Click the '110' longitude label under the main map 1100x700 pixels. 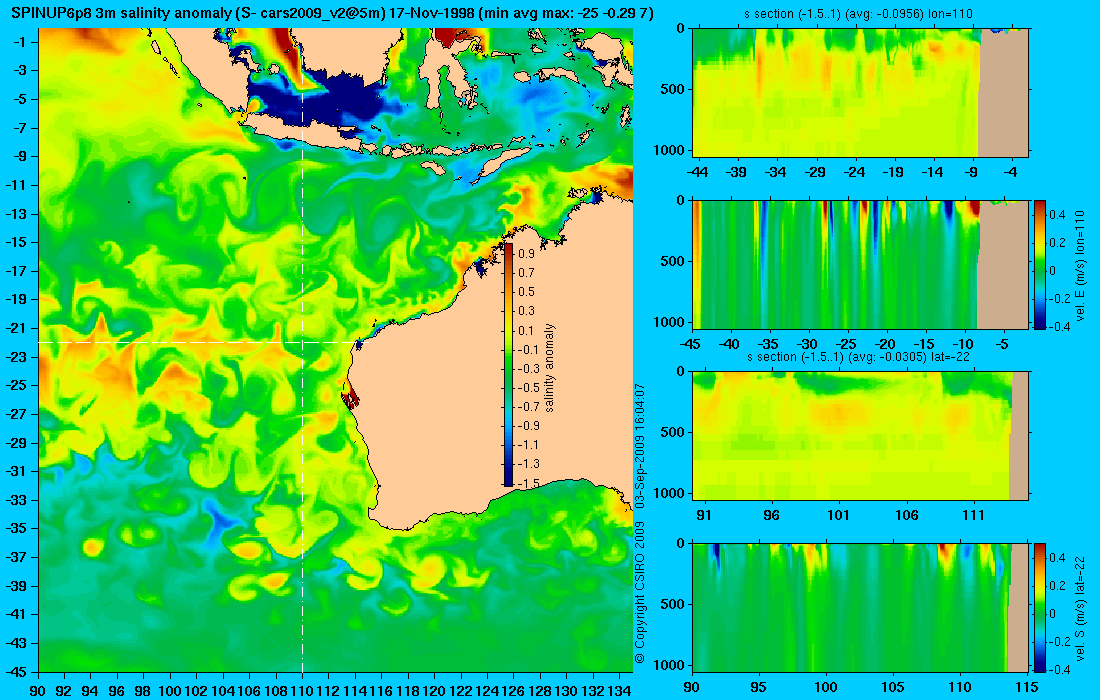[x=302, y=691]
